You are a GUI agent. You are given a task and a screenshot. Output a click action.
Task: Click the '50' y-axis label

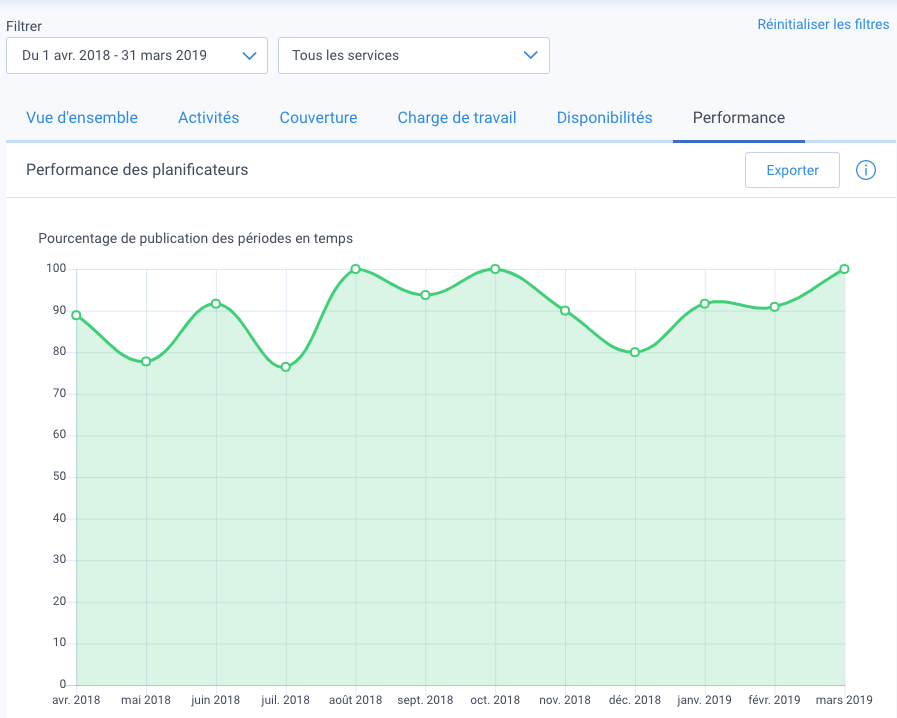59,476
